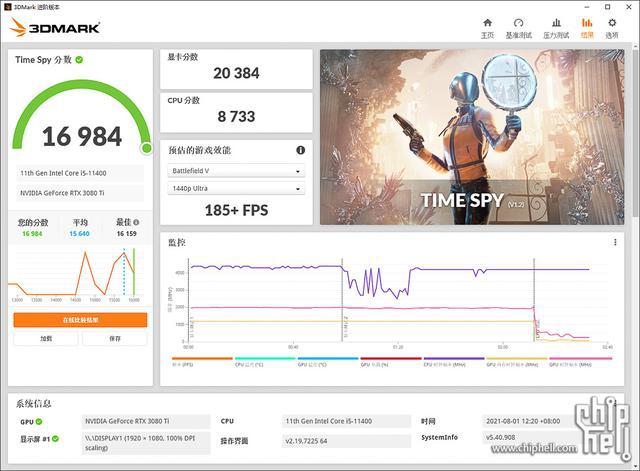Expand the 1440p Ultra resolution dropdown
640x471 pixels.
[236, 188]
